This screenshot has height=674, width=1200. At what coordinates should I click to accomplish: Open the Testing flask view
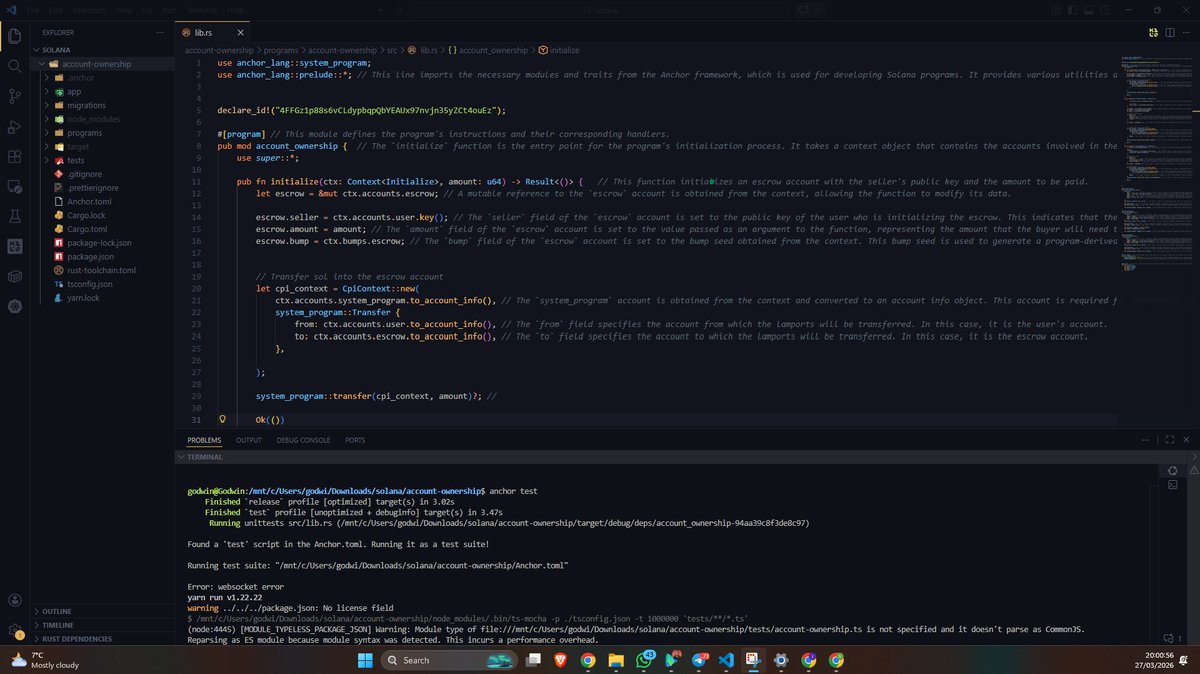tap(14, 216)
